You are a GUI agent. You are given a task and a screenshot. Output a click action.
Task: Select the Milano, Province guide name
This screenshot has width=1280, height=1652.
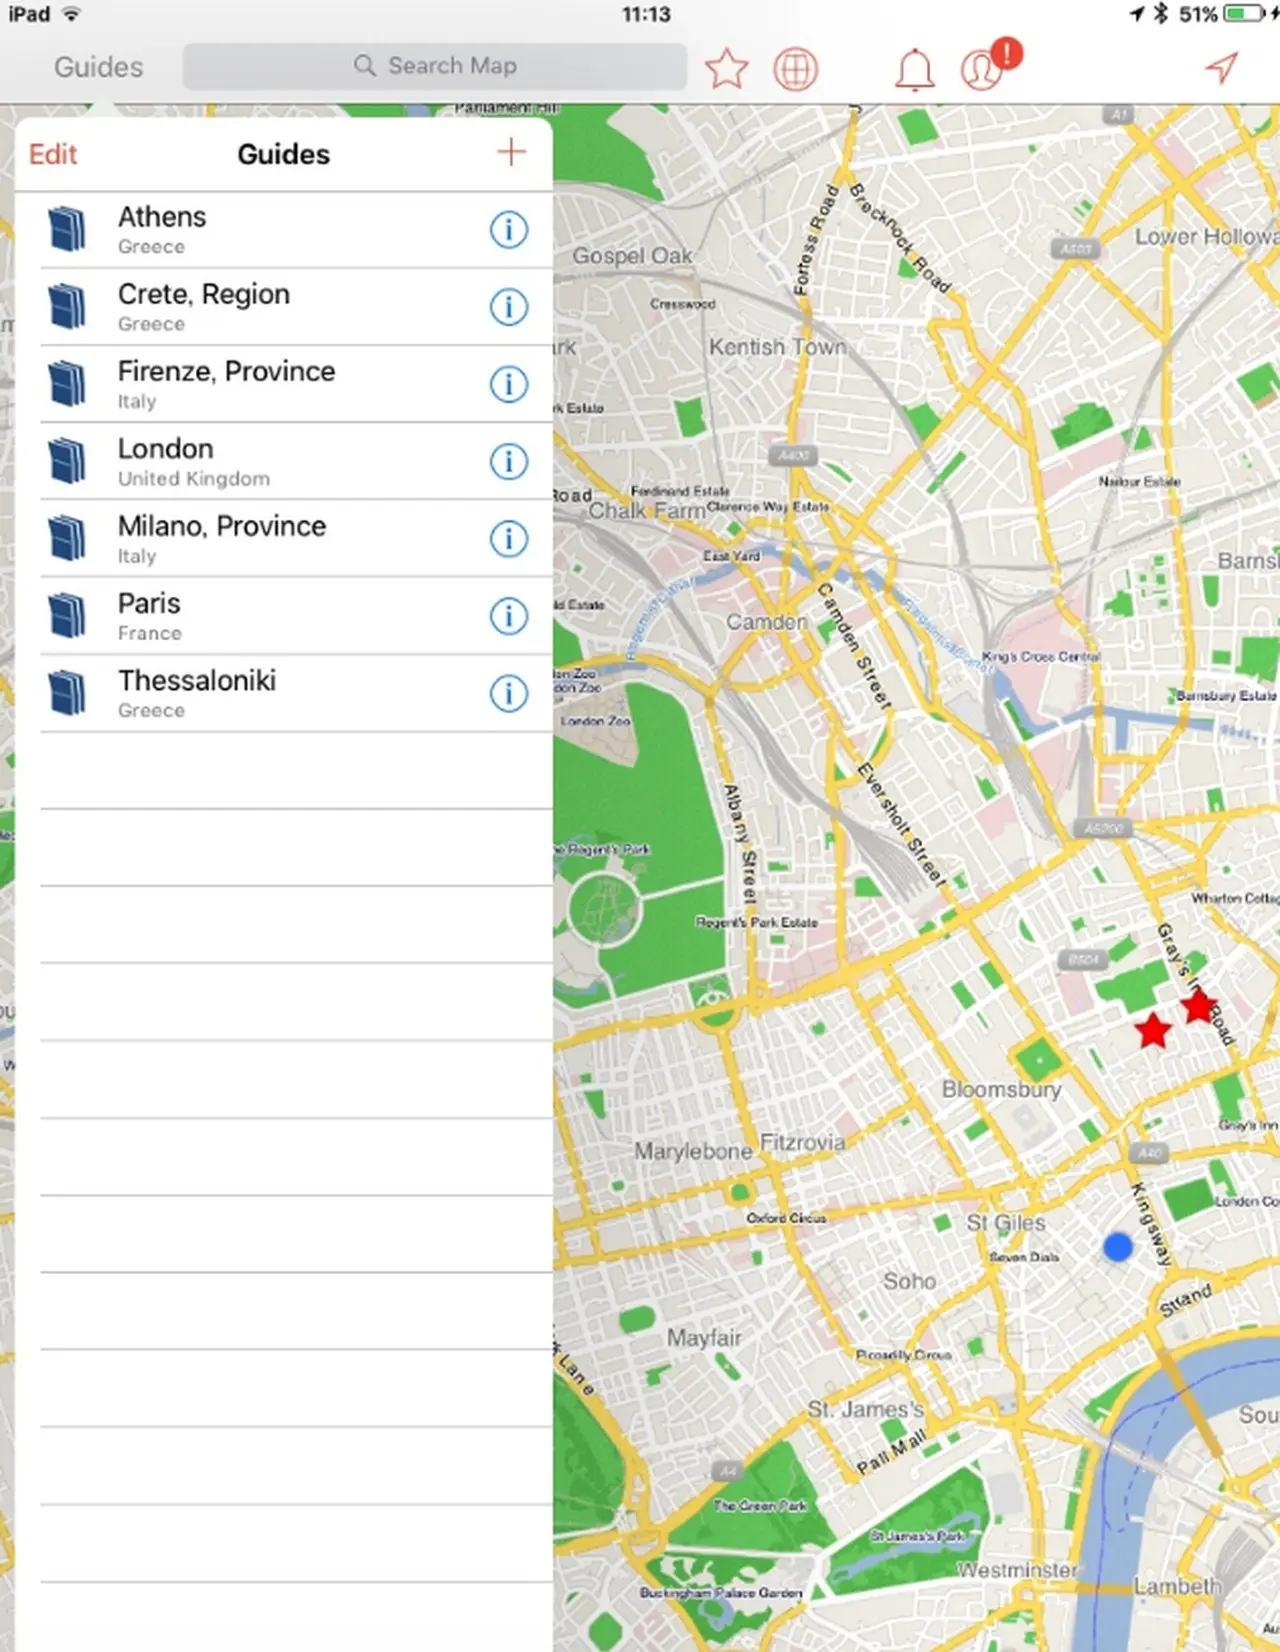(222, 526)
